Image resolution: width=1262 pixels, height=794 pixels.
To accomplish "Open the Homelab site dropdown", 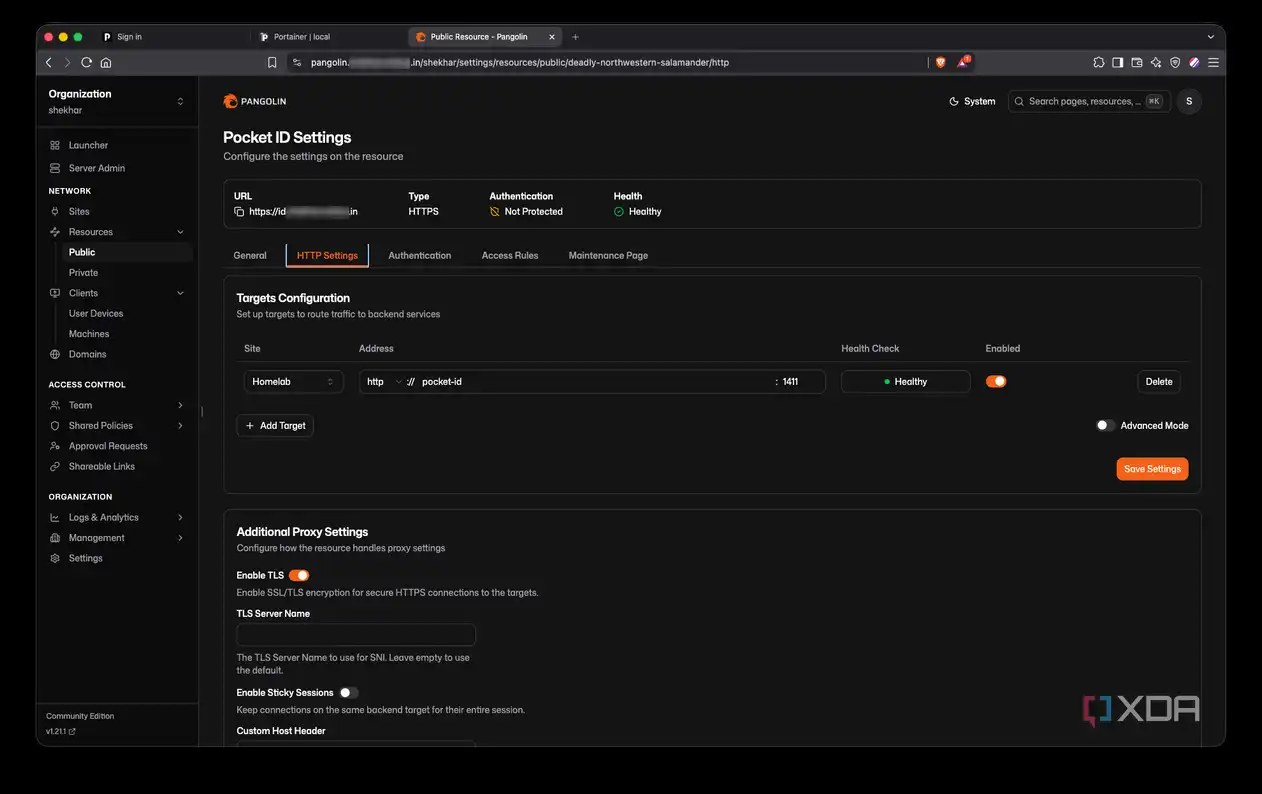I will (294, 381).
